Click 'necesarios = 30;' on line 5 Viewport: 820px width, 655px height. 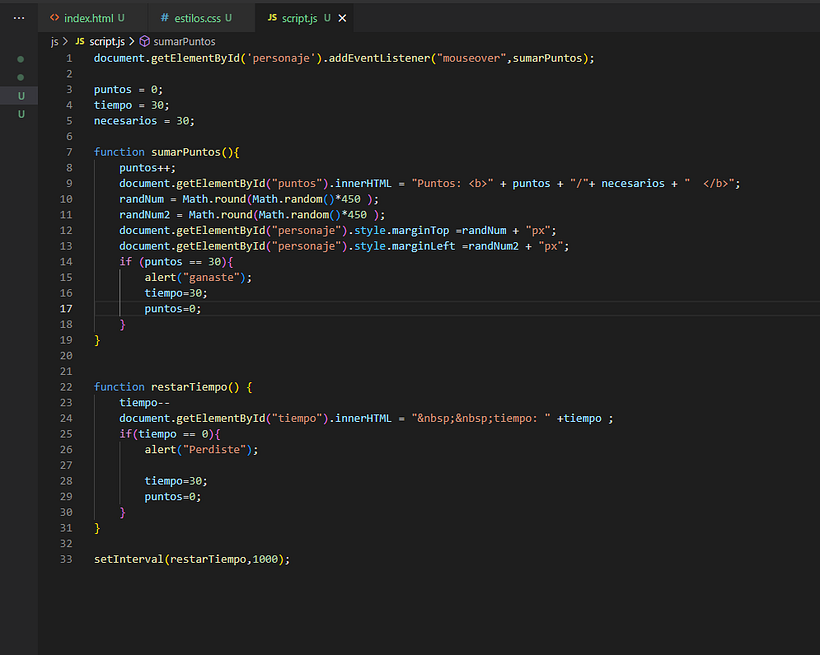click(144, 121)
